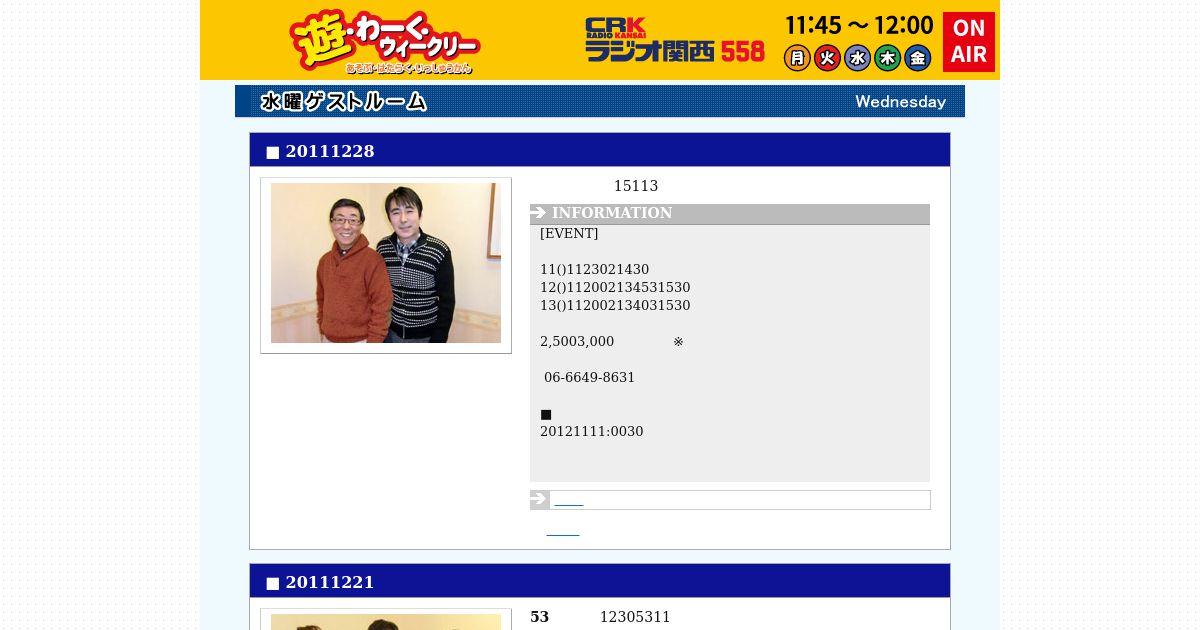The height and width of the screenshot is (630, 1200).
Task: Click the Wednesday label in the banner
Action: click(900, 102)
